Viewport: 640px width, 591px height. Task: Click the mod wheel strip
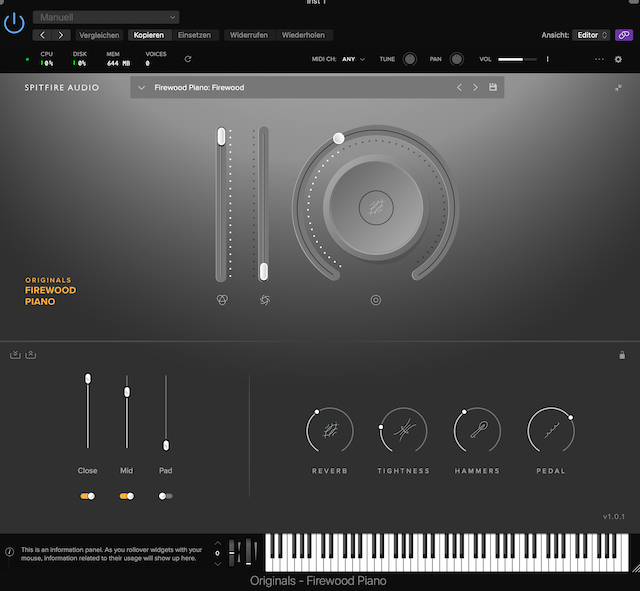coord(249,552)
